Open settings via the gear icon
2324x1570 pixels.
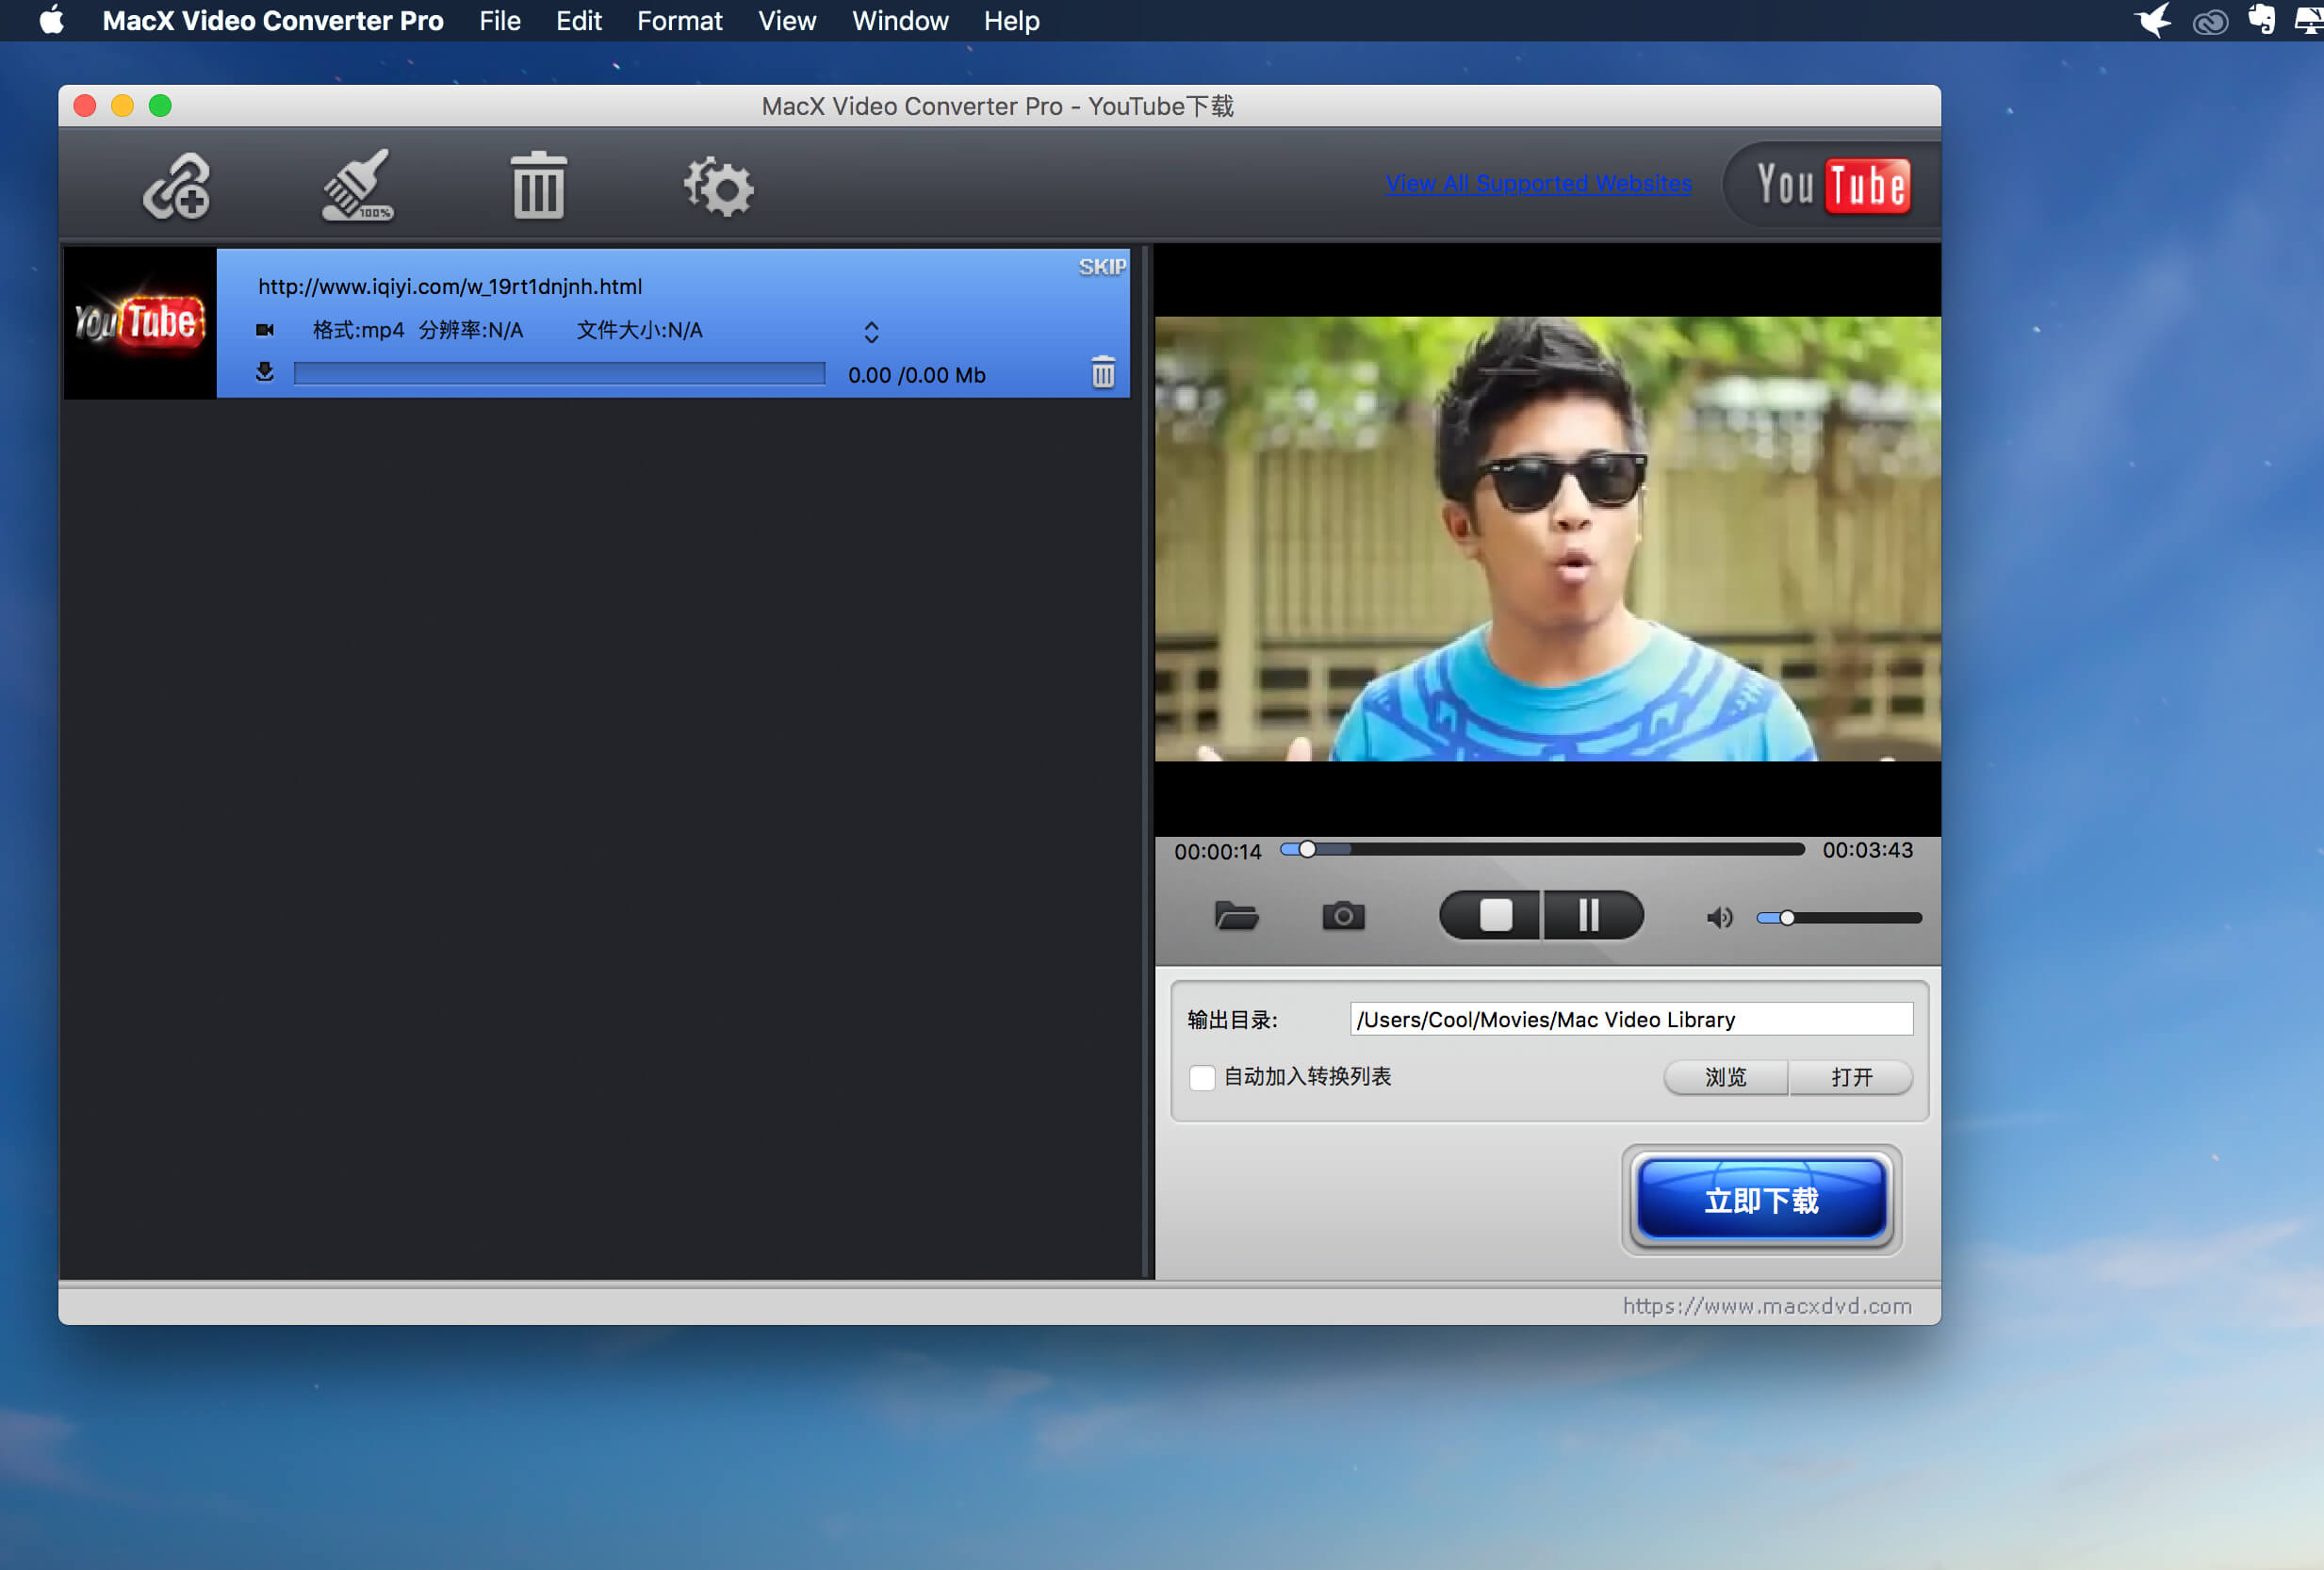coord(718,186)
